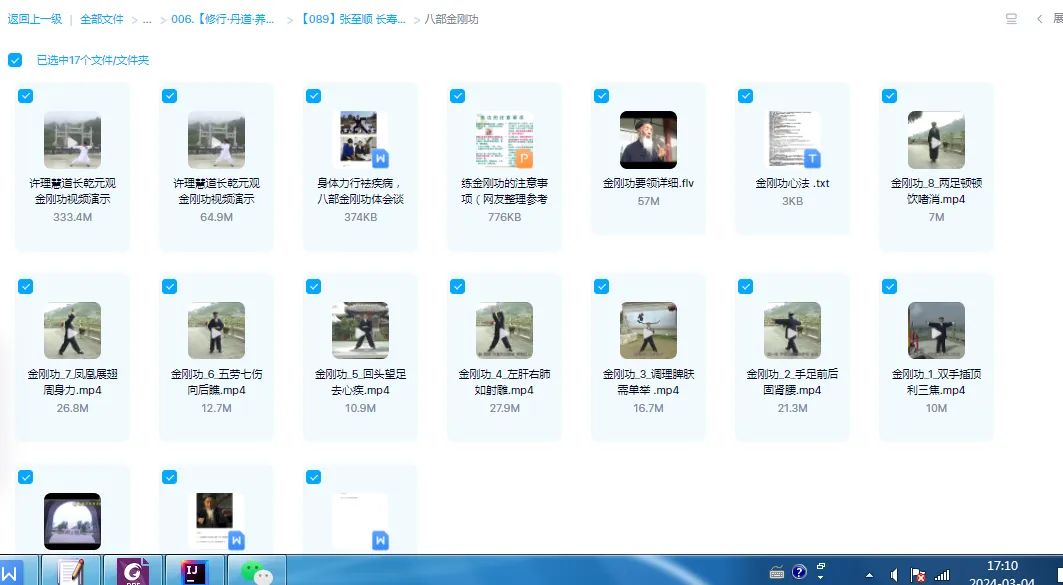Play the 金刚功_3_调理脾肤 video thumbnail
Image resolution: width=1063 pixels, height=585 pixels.
click(x=648, y=330)
